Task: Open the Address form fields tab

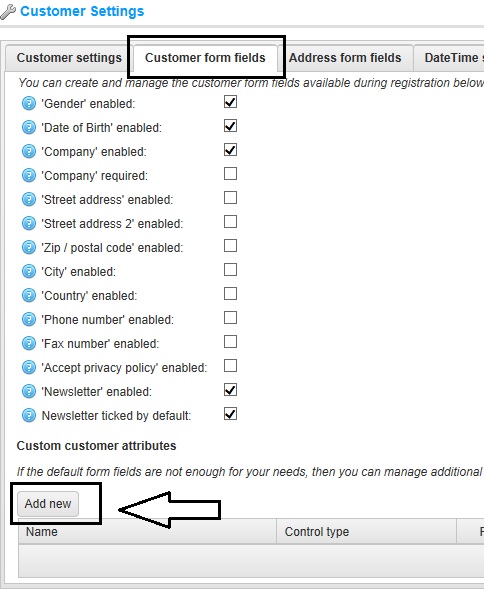Action: (x=345, y=58)
